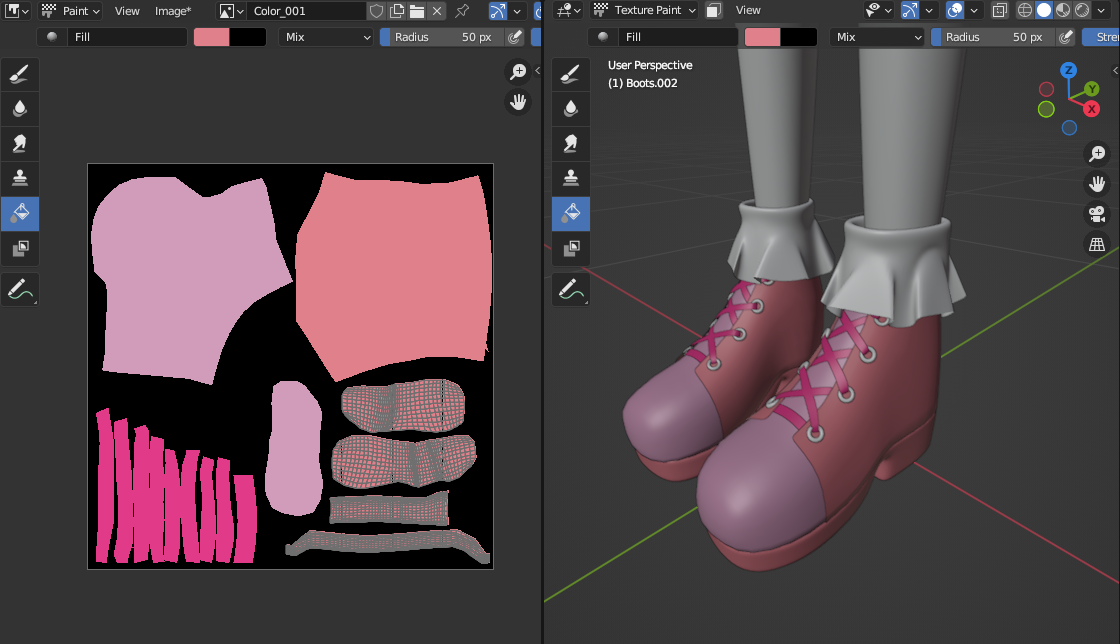Toggle radius pressure sensitivity in the image editor

pos(515,37)
